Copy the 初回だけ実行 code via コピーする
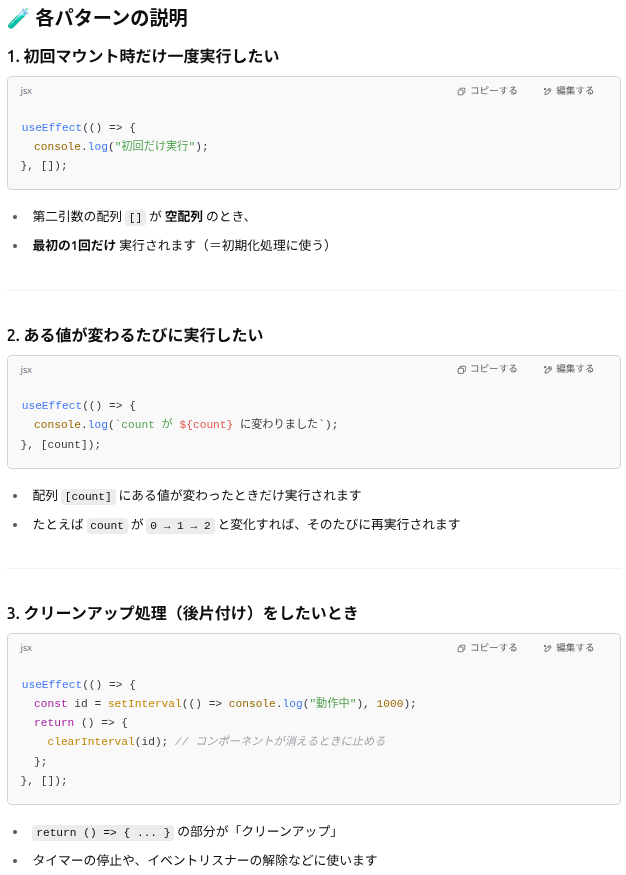The height and width of the screenshot is (875, 626). pos(488,90)
